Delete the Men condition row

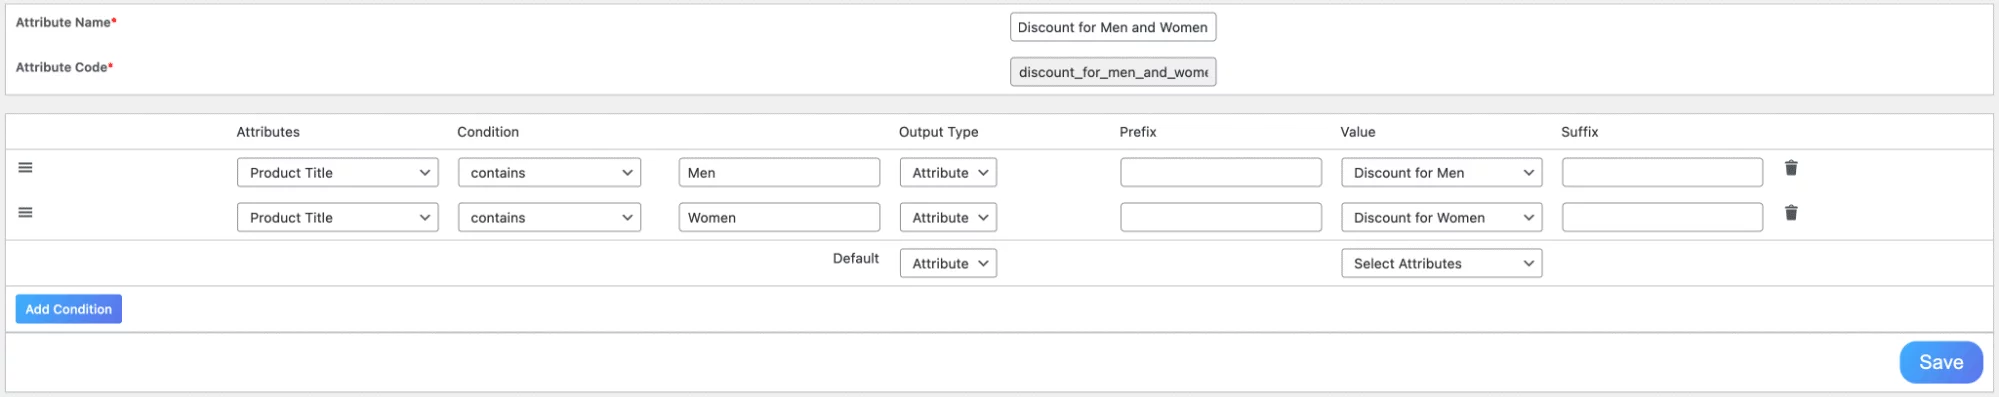pos(1791,168)
